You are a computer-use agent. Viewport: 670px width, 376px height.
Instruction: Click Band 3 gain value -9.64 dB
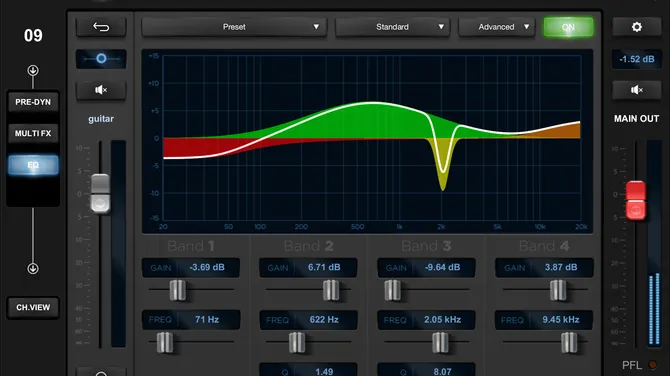pos(442,267)
